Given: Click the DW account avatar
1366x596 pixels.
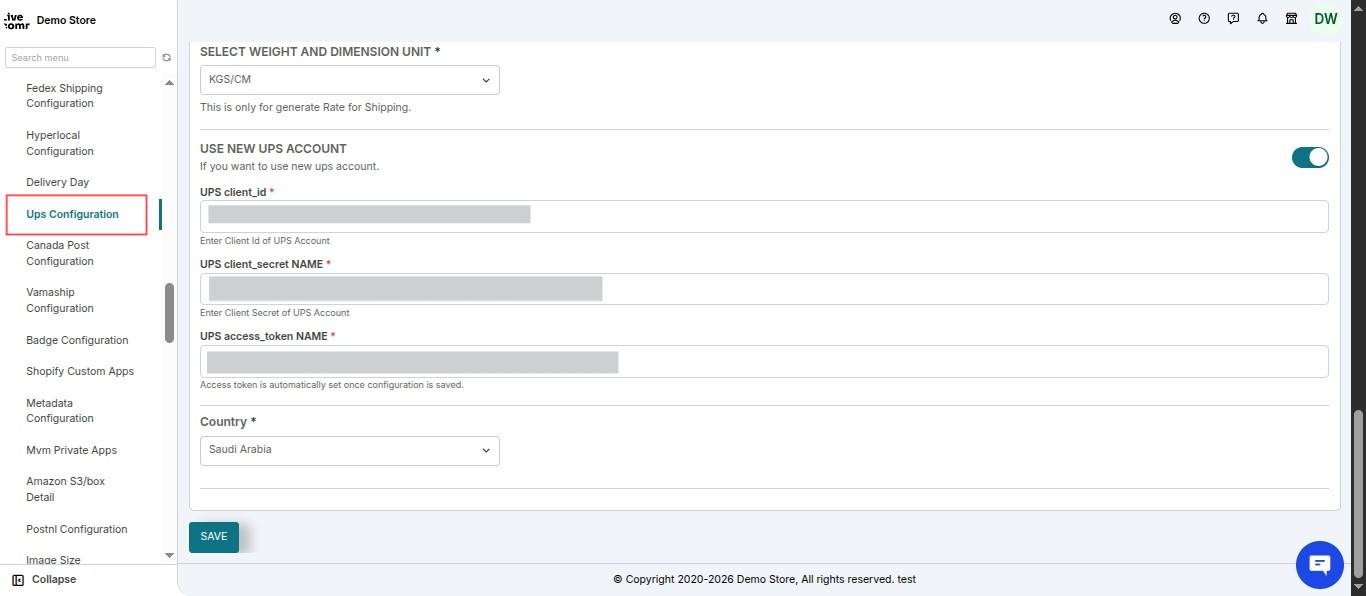Looking at the screenshot, I should [x=1325, y=19].
